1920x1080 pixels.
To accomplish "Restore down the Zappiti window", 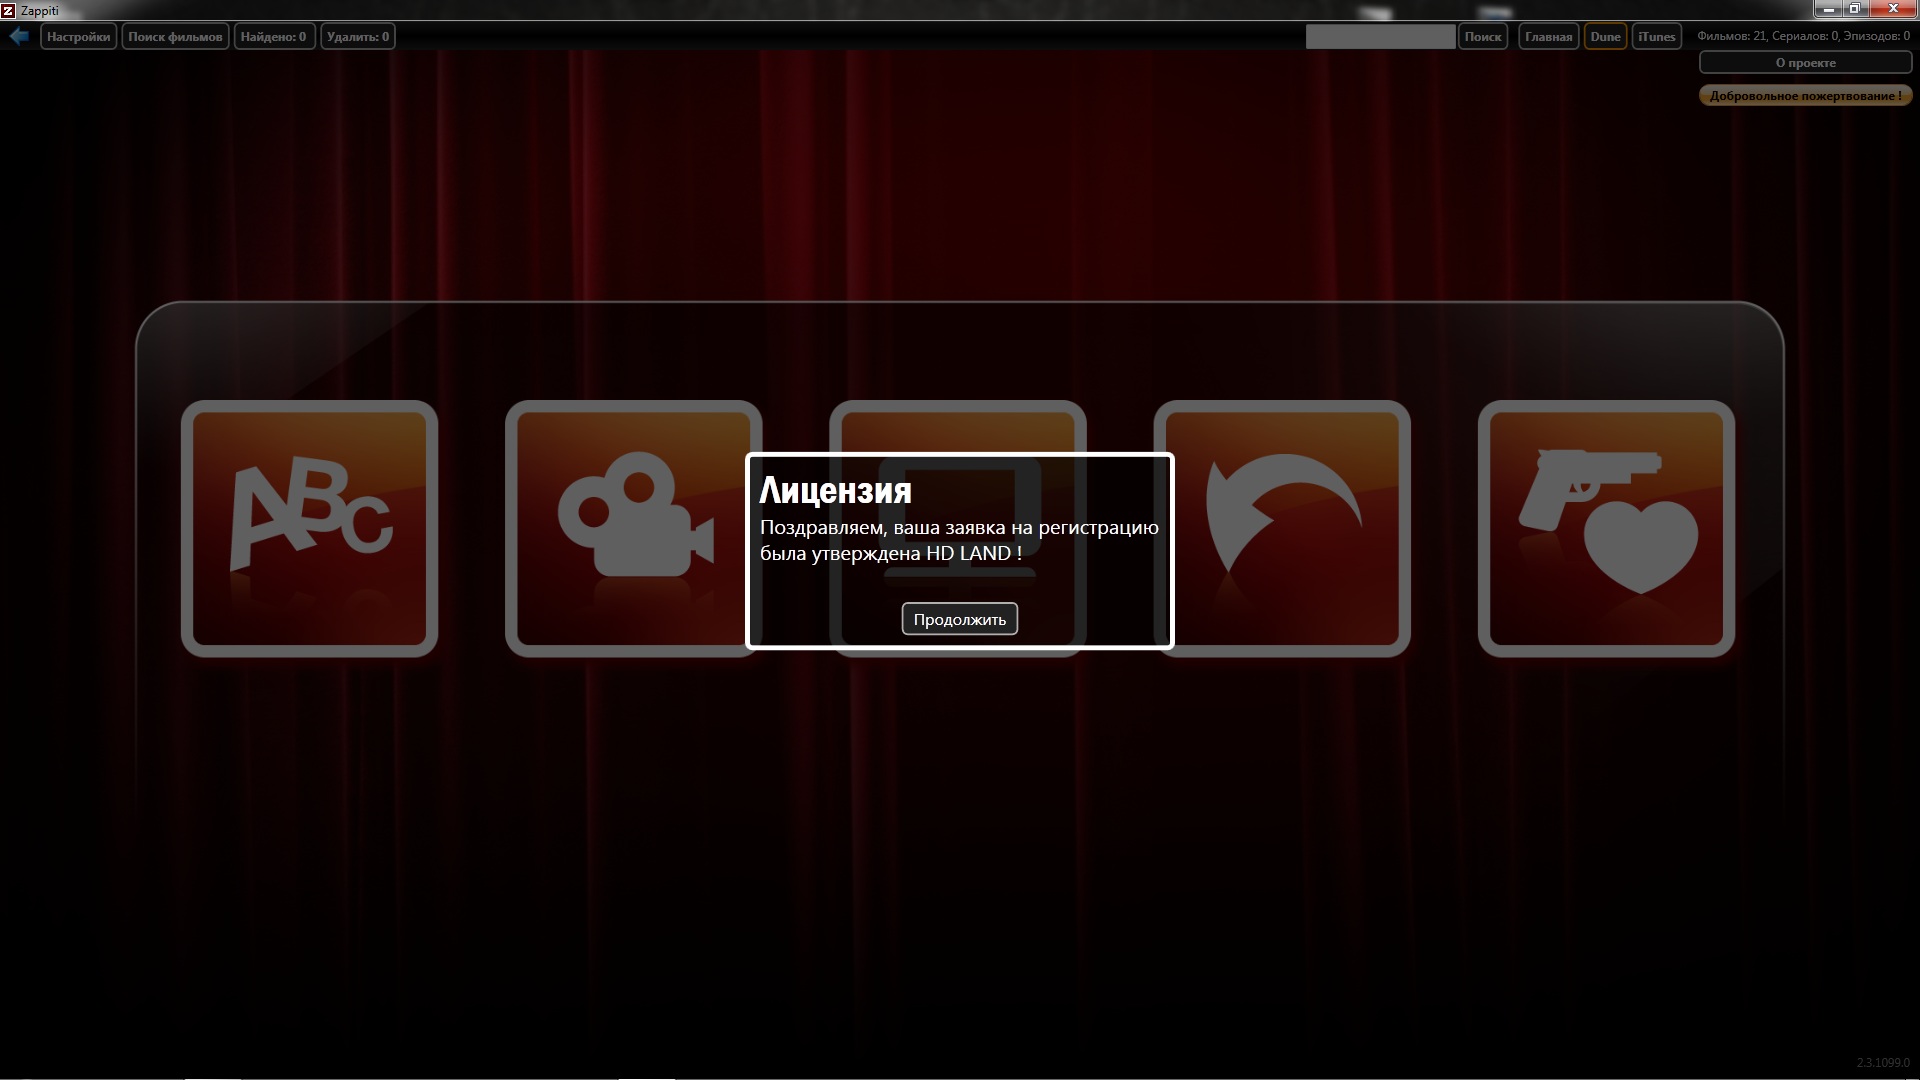I will click(x=1853, y=9).
